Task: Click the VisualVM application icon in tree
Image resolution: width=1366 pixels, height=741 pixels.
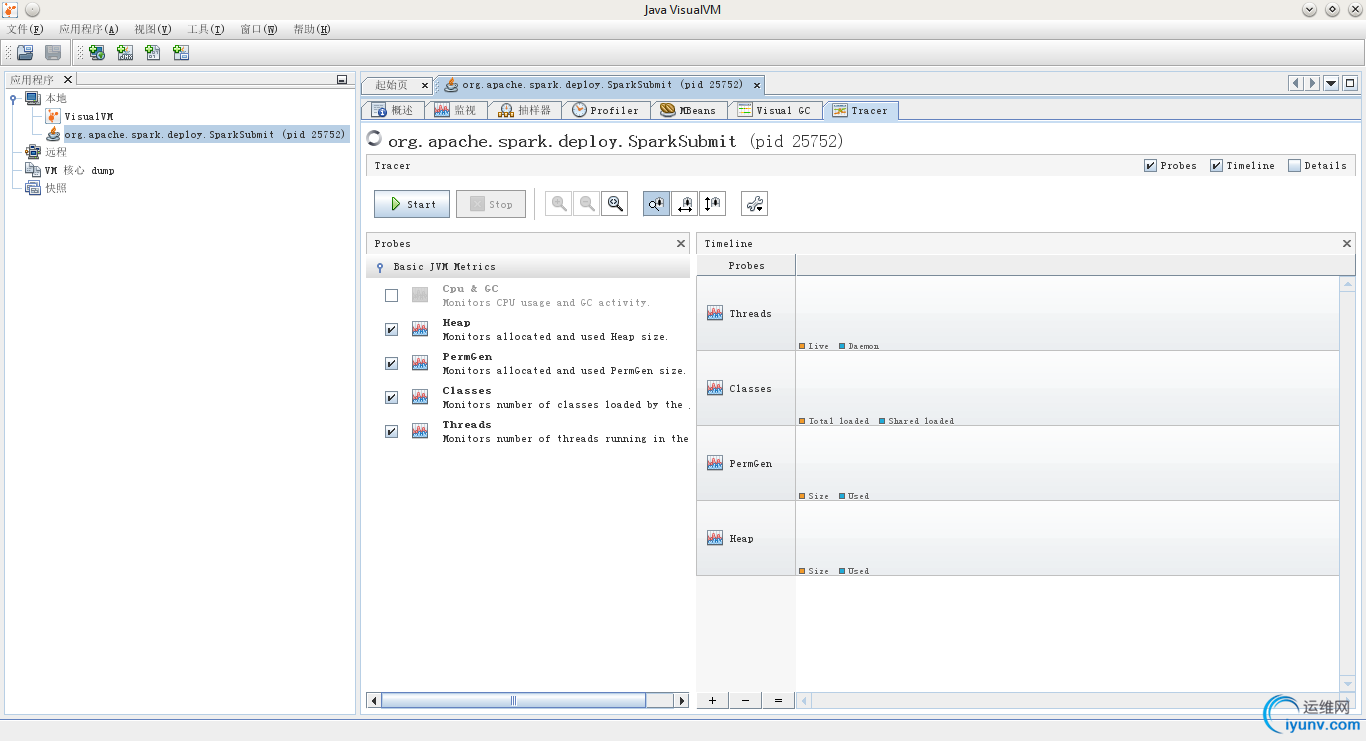Action: point(54,116)
